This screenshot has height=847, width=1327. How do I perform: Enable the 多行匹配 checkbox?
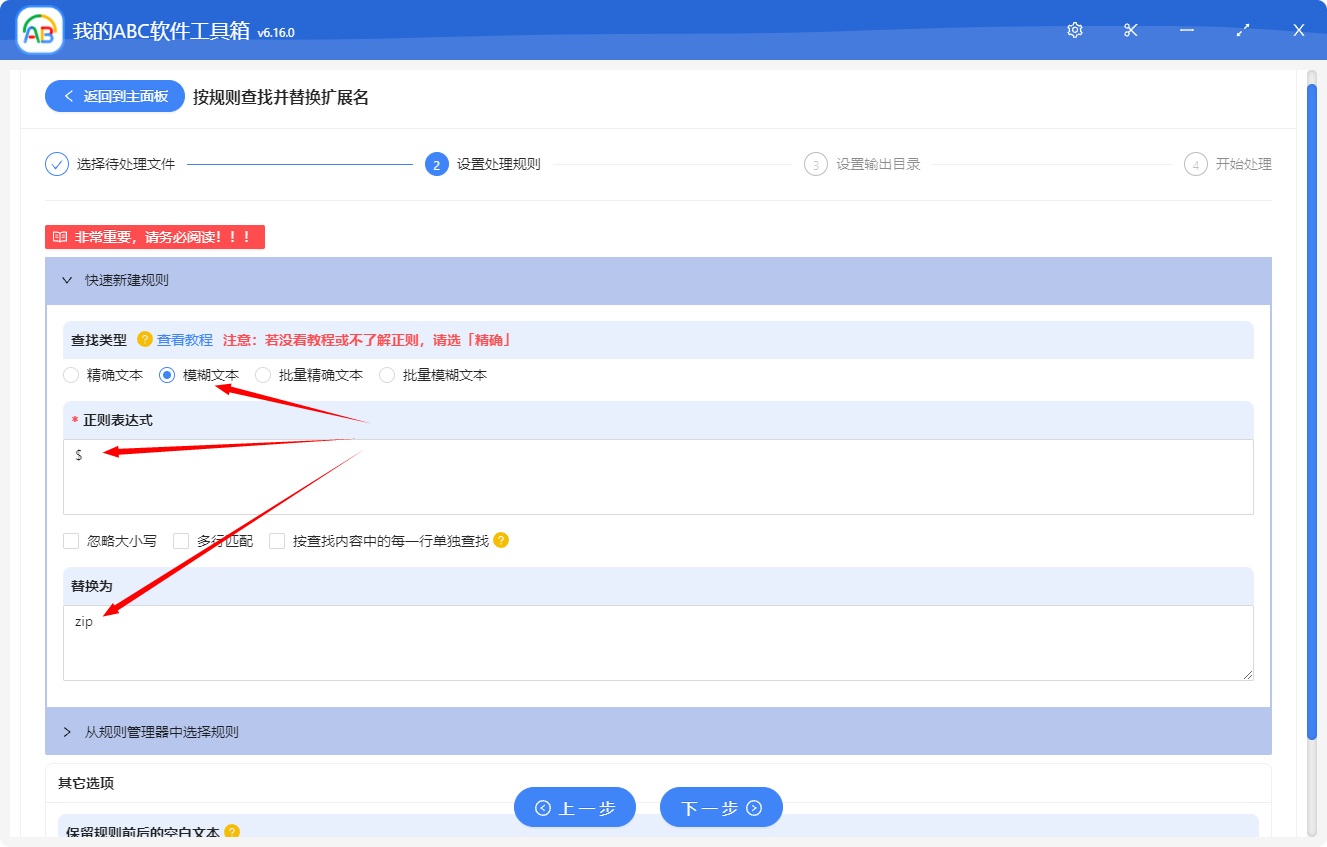[x=181, y=541]
